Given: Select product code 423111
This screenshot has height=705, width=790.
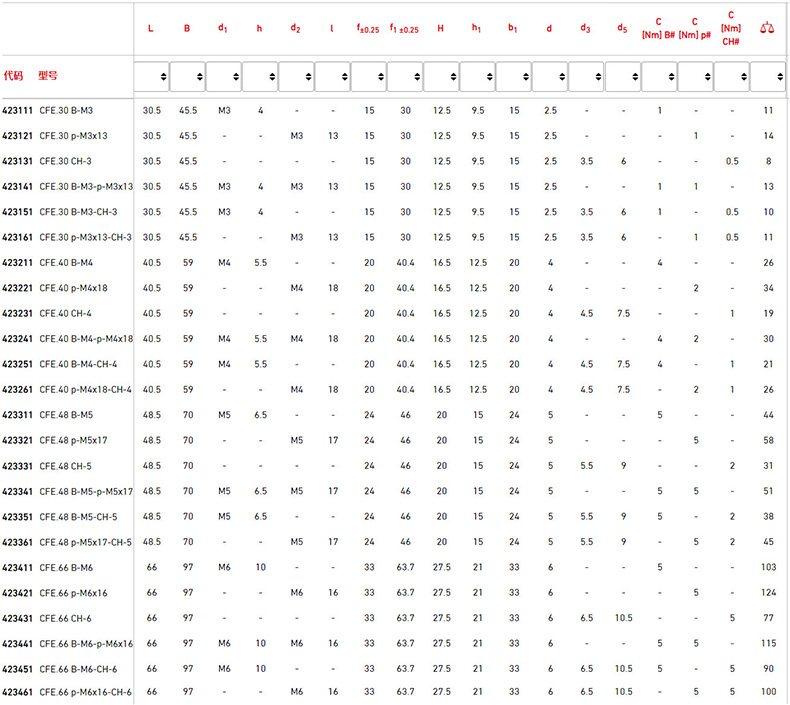Looking at the screenshot, I should tap(16, 110).
